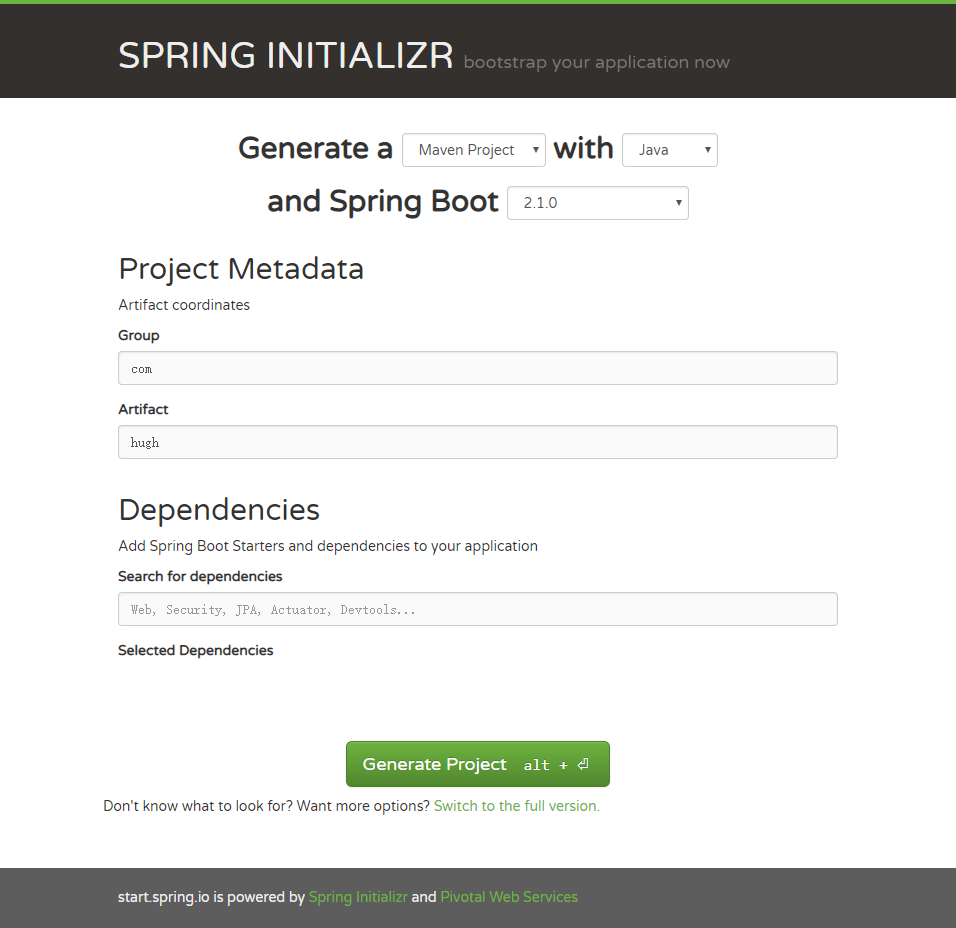
Task: Click the SPRING INITIALIZR header title
Action: 286,56
